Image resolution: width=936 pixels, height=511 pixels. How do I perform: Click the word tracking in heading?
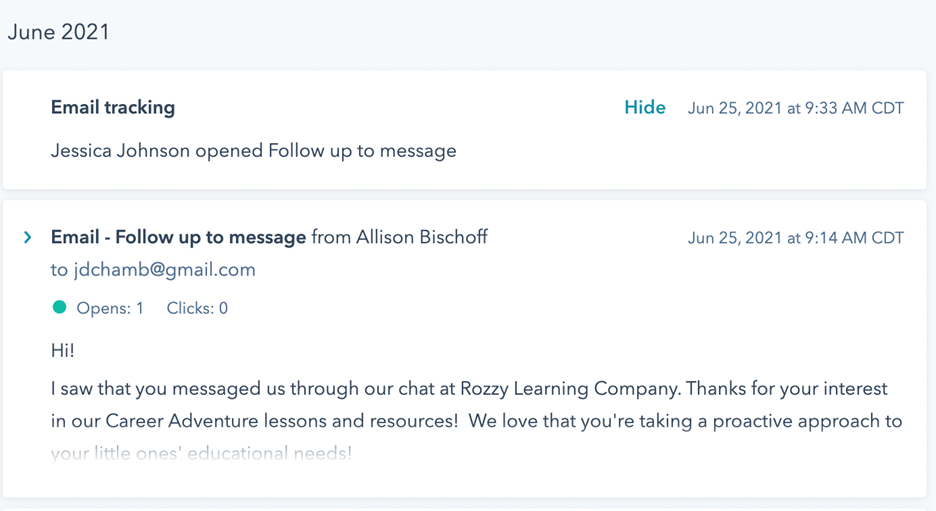click(140, 107)
